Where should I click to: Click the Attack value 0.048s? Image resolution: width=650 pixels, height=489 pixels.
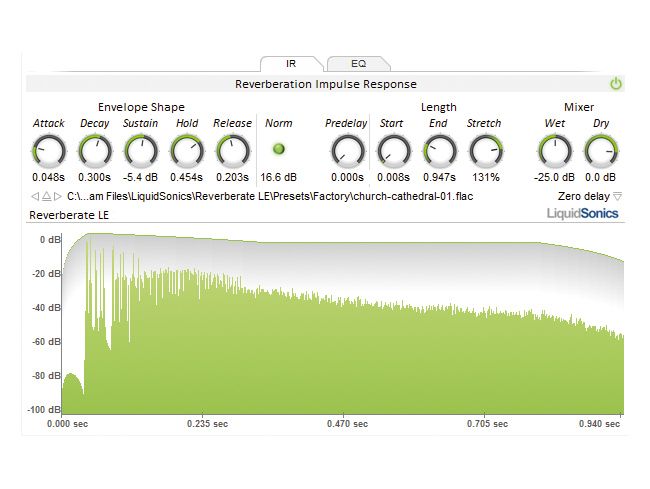[x=49, y=177]
